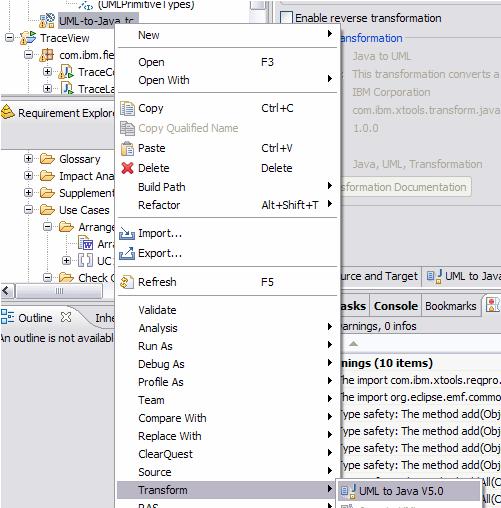Screen dimensions: 501x508
Task: Open the Debug As submenu
Action: click(x=227, y=364)
